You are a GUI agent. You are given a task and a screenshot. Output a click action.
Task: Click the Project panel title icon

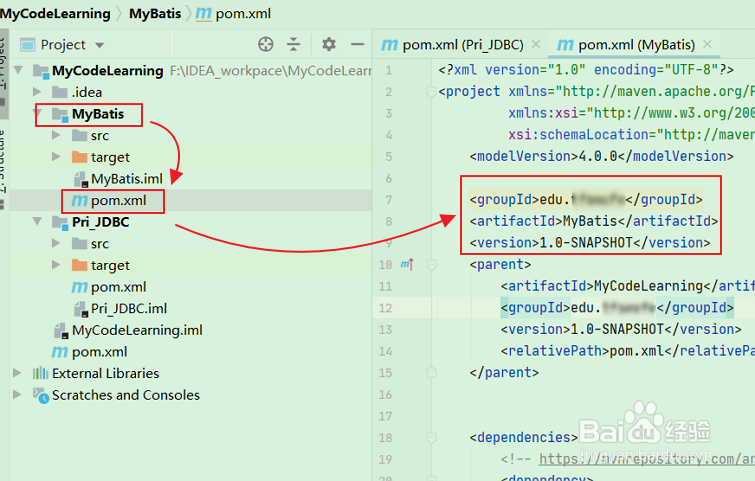[27, 45]
